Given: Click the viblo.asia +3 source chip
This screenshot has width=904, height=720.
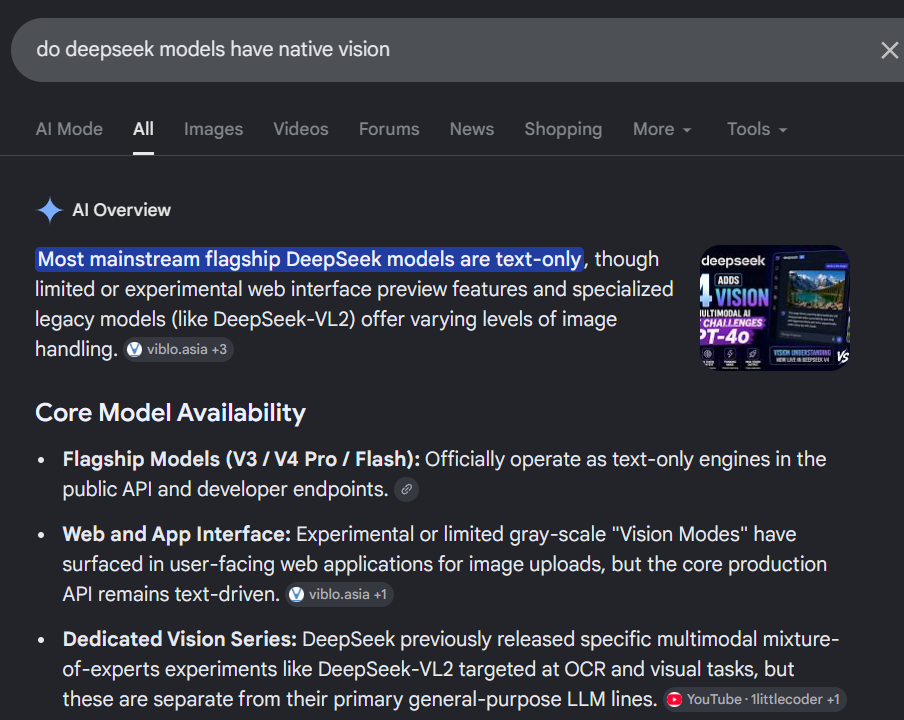Looking at the screenshot, I should (178, 349).
